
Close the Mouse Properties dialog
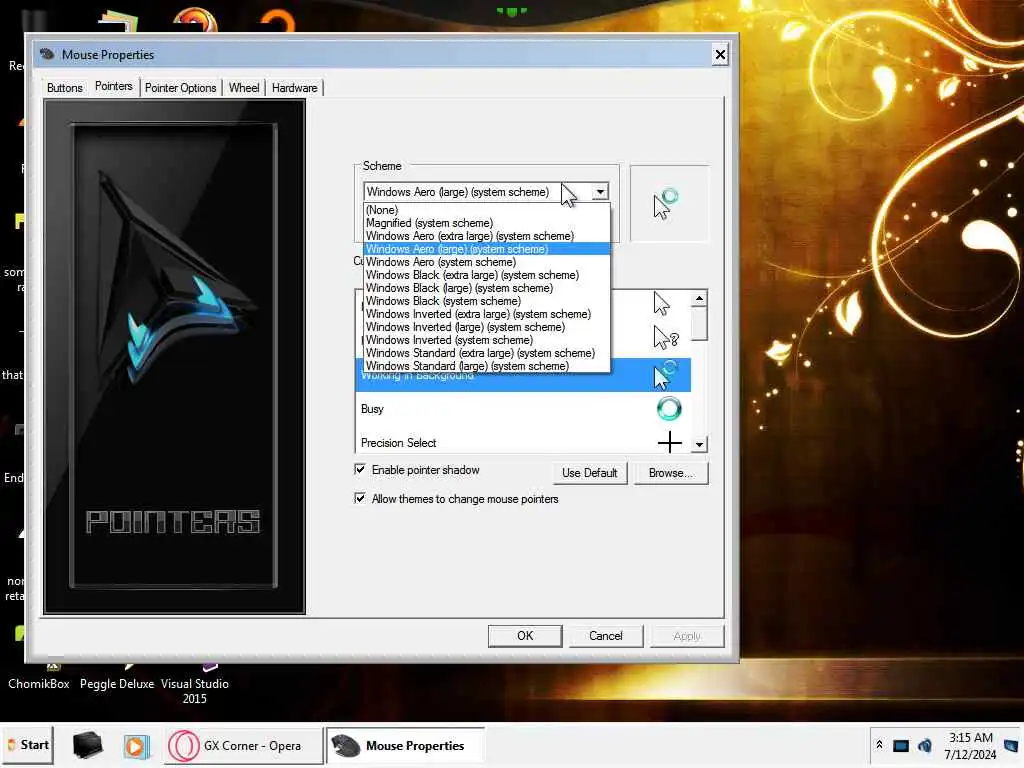click(720, 55)
